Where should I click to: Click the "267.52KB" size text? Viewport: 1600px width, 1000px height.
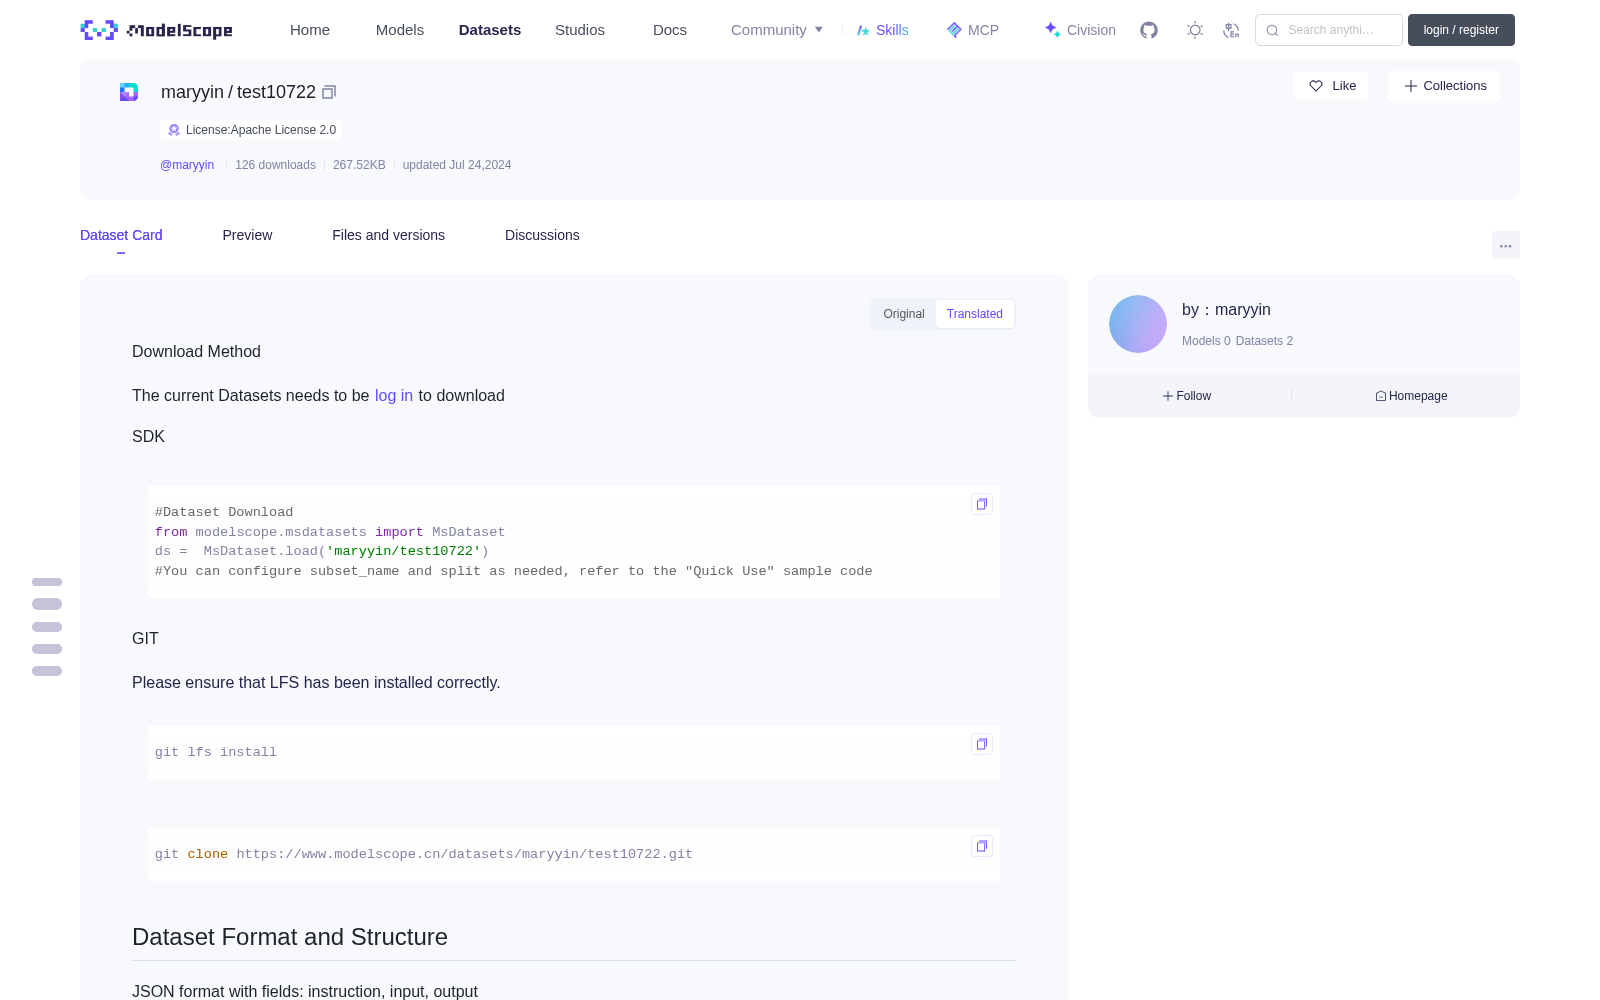359,165
